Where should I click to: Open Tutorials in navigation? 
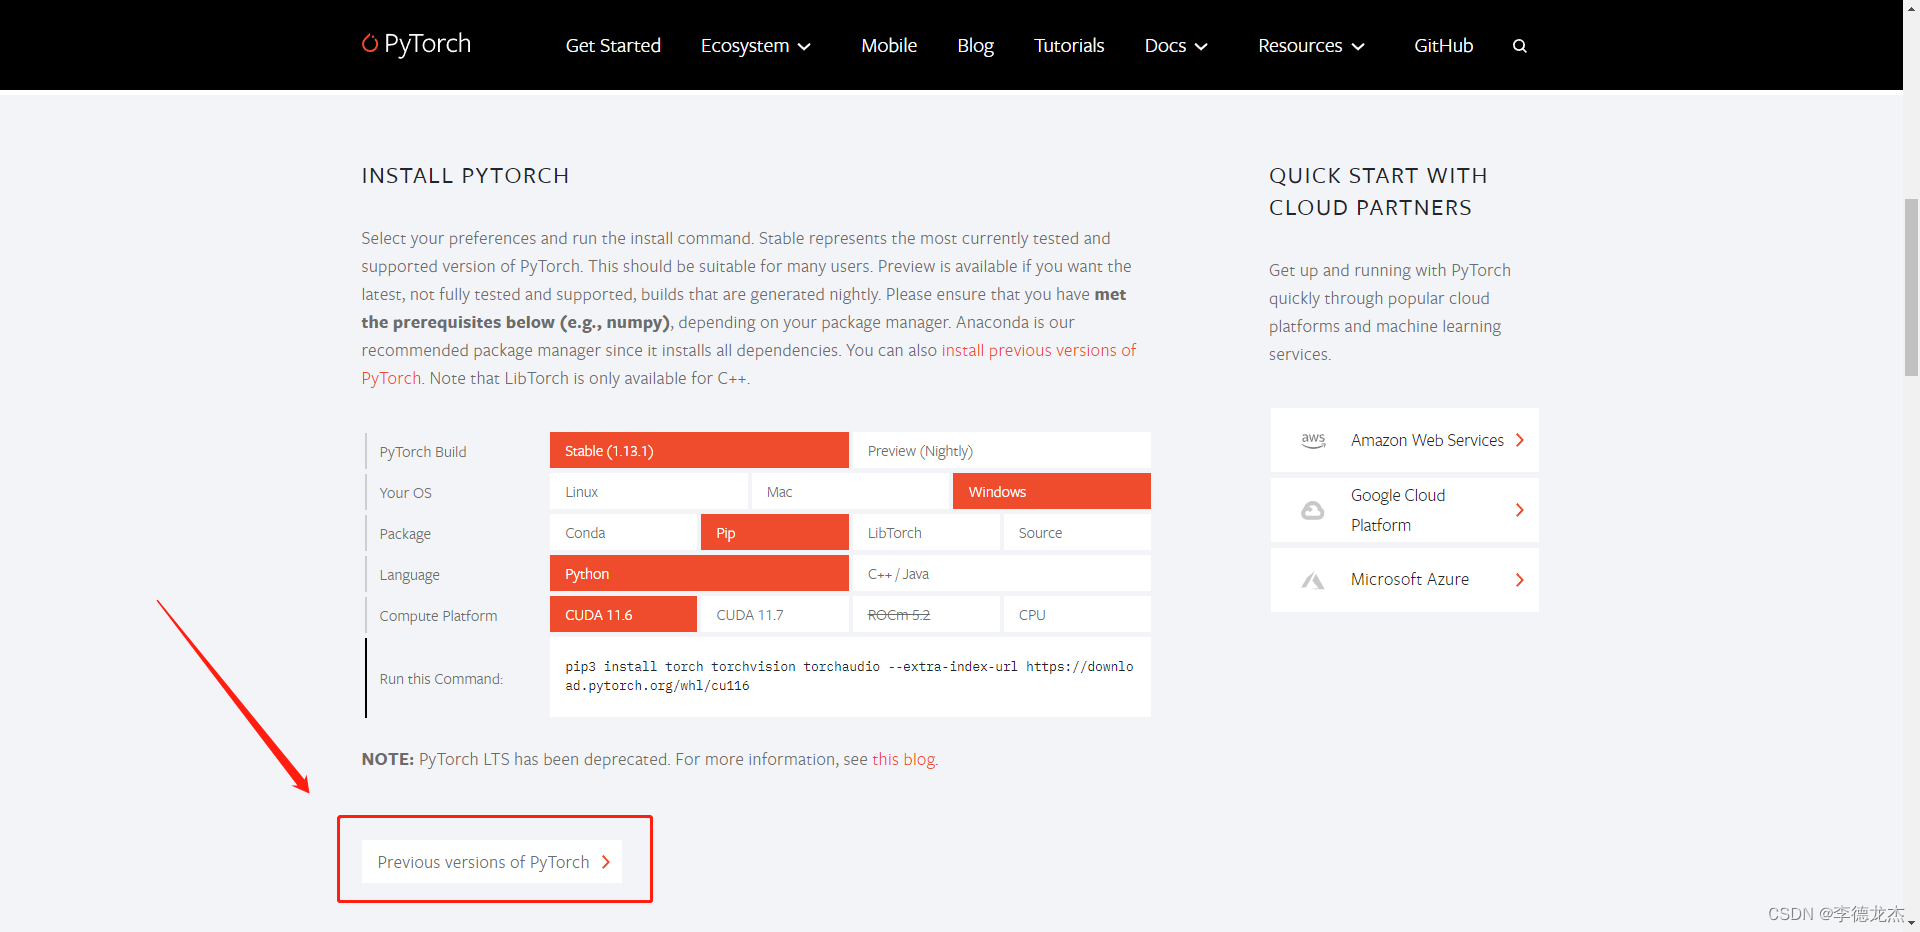[x=1069, y=46]
